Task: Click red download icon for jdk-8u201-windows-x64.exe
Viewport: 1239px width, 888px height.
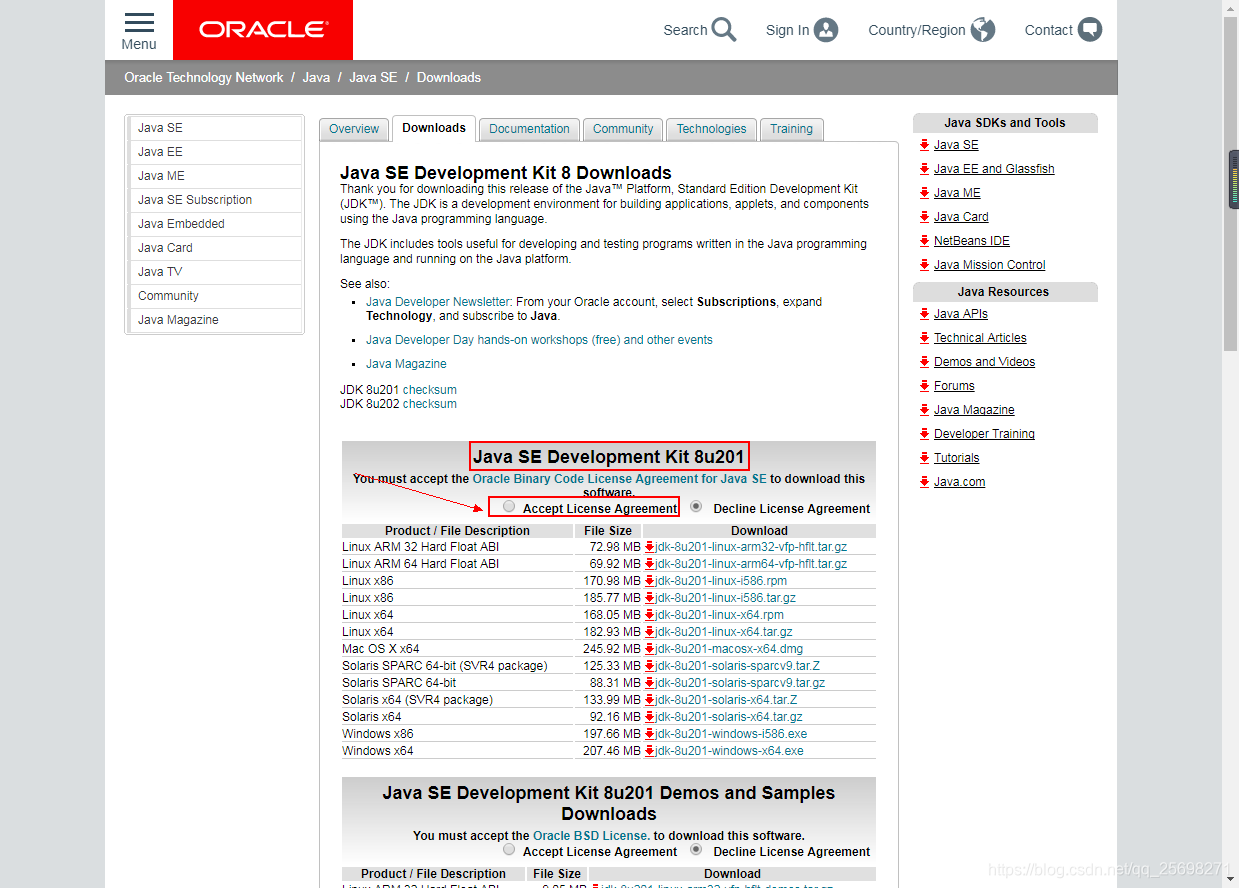Action: tap(649, 751)
